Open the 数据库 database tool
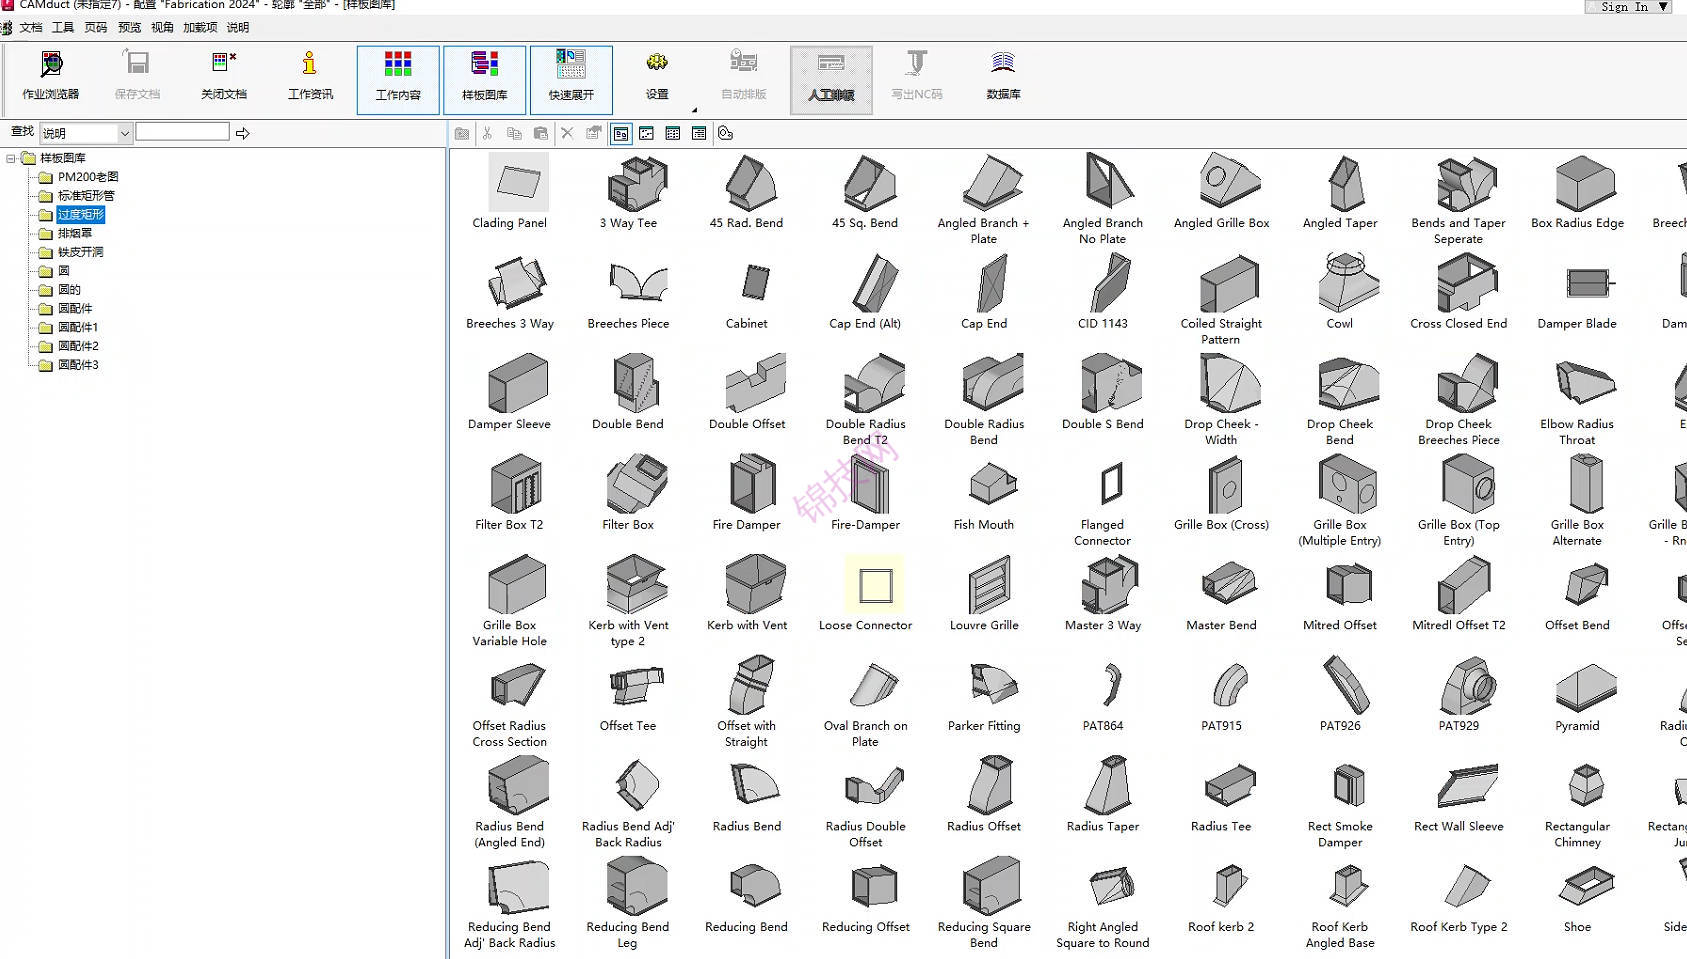This screenshot has width=1687, height=959. point(1003,77)
